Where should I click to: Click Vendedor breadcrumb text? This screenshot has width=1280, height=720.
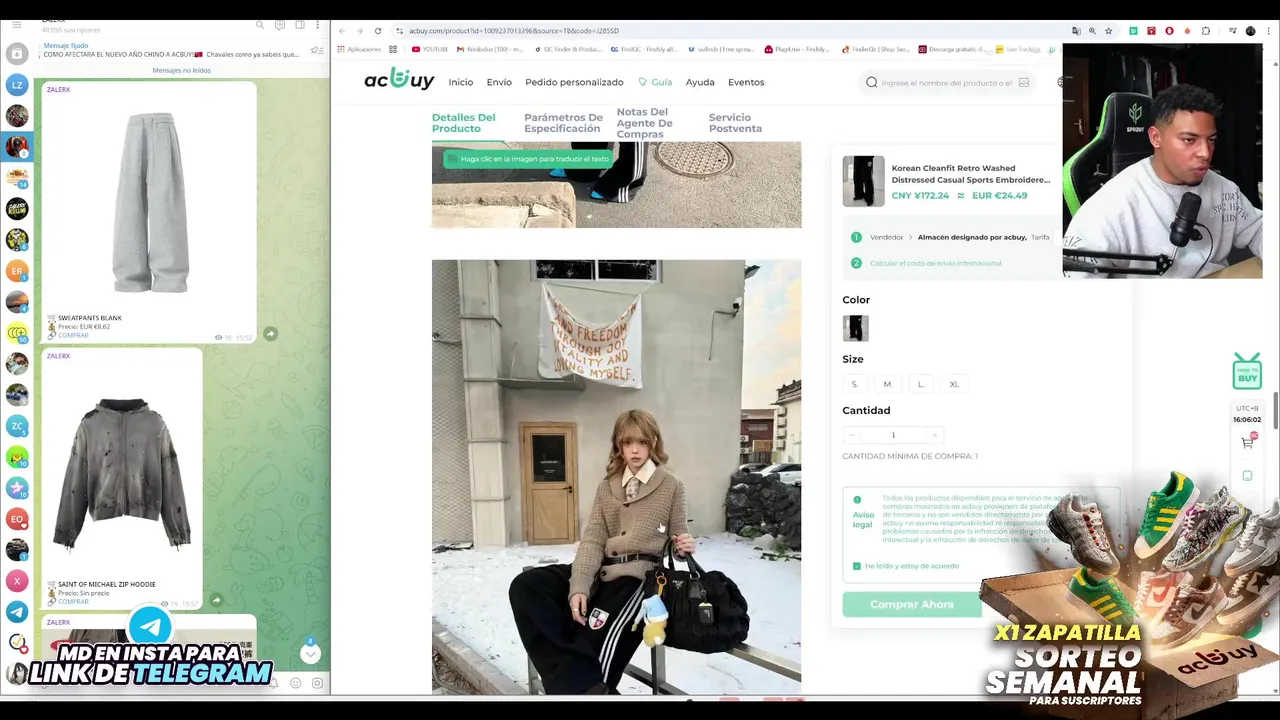tap(886, 237)
